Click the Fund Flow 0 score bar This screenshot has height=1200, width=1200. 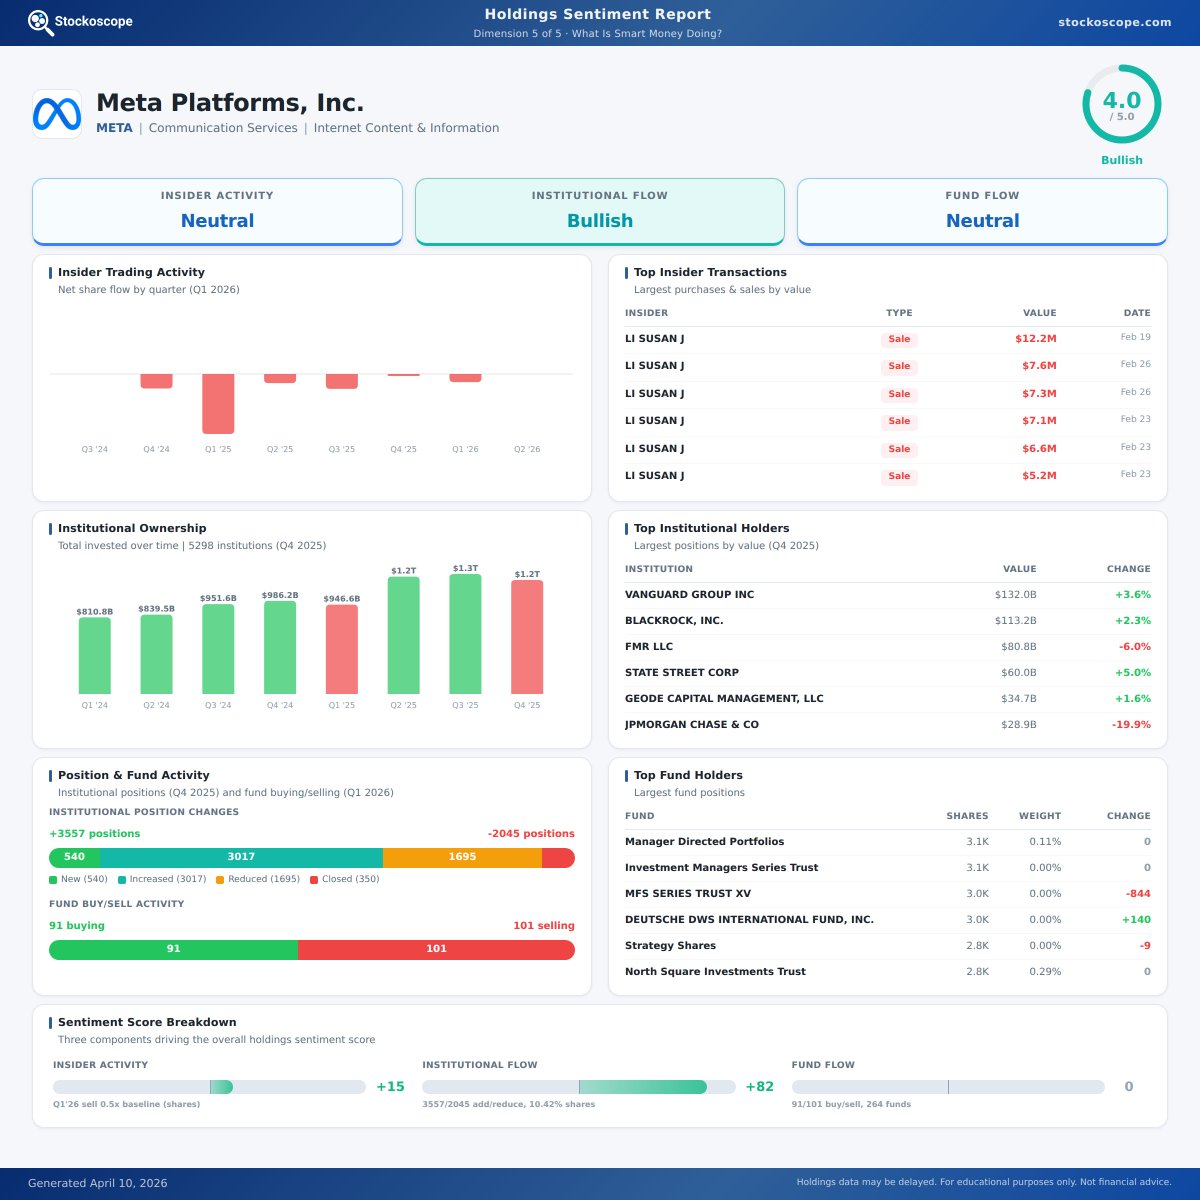948,1087
